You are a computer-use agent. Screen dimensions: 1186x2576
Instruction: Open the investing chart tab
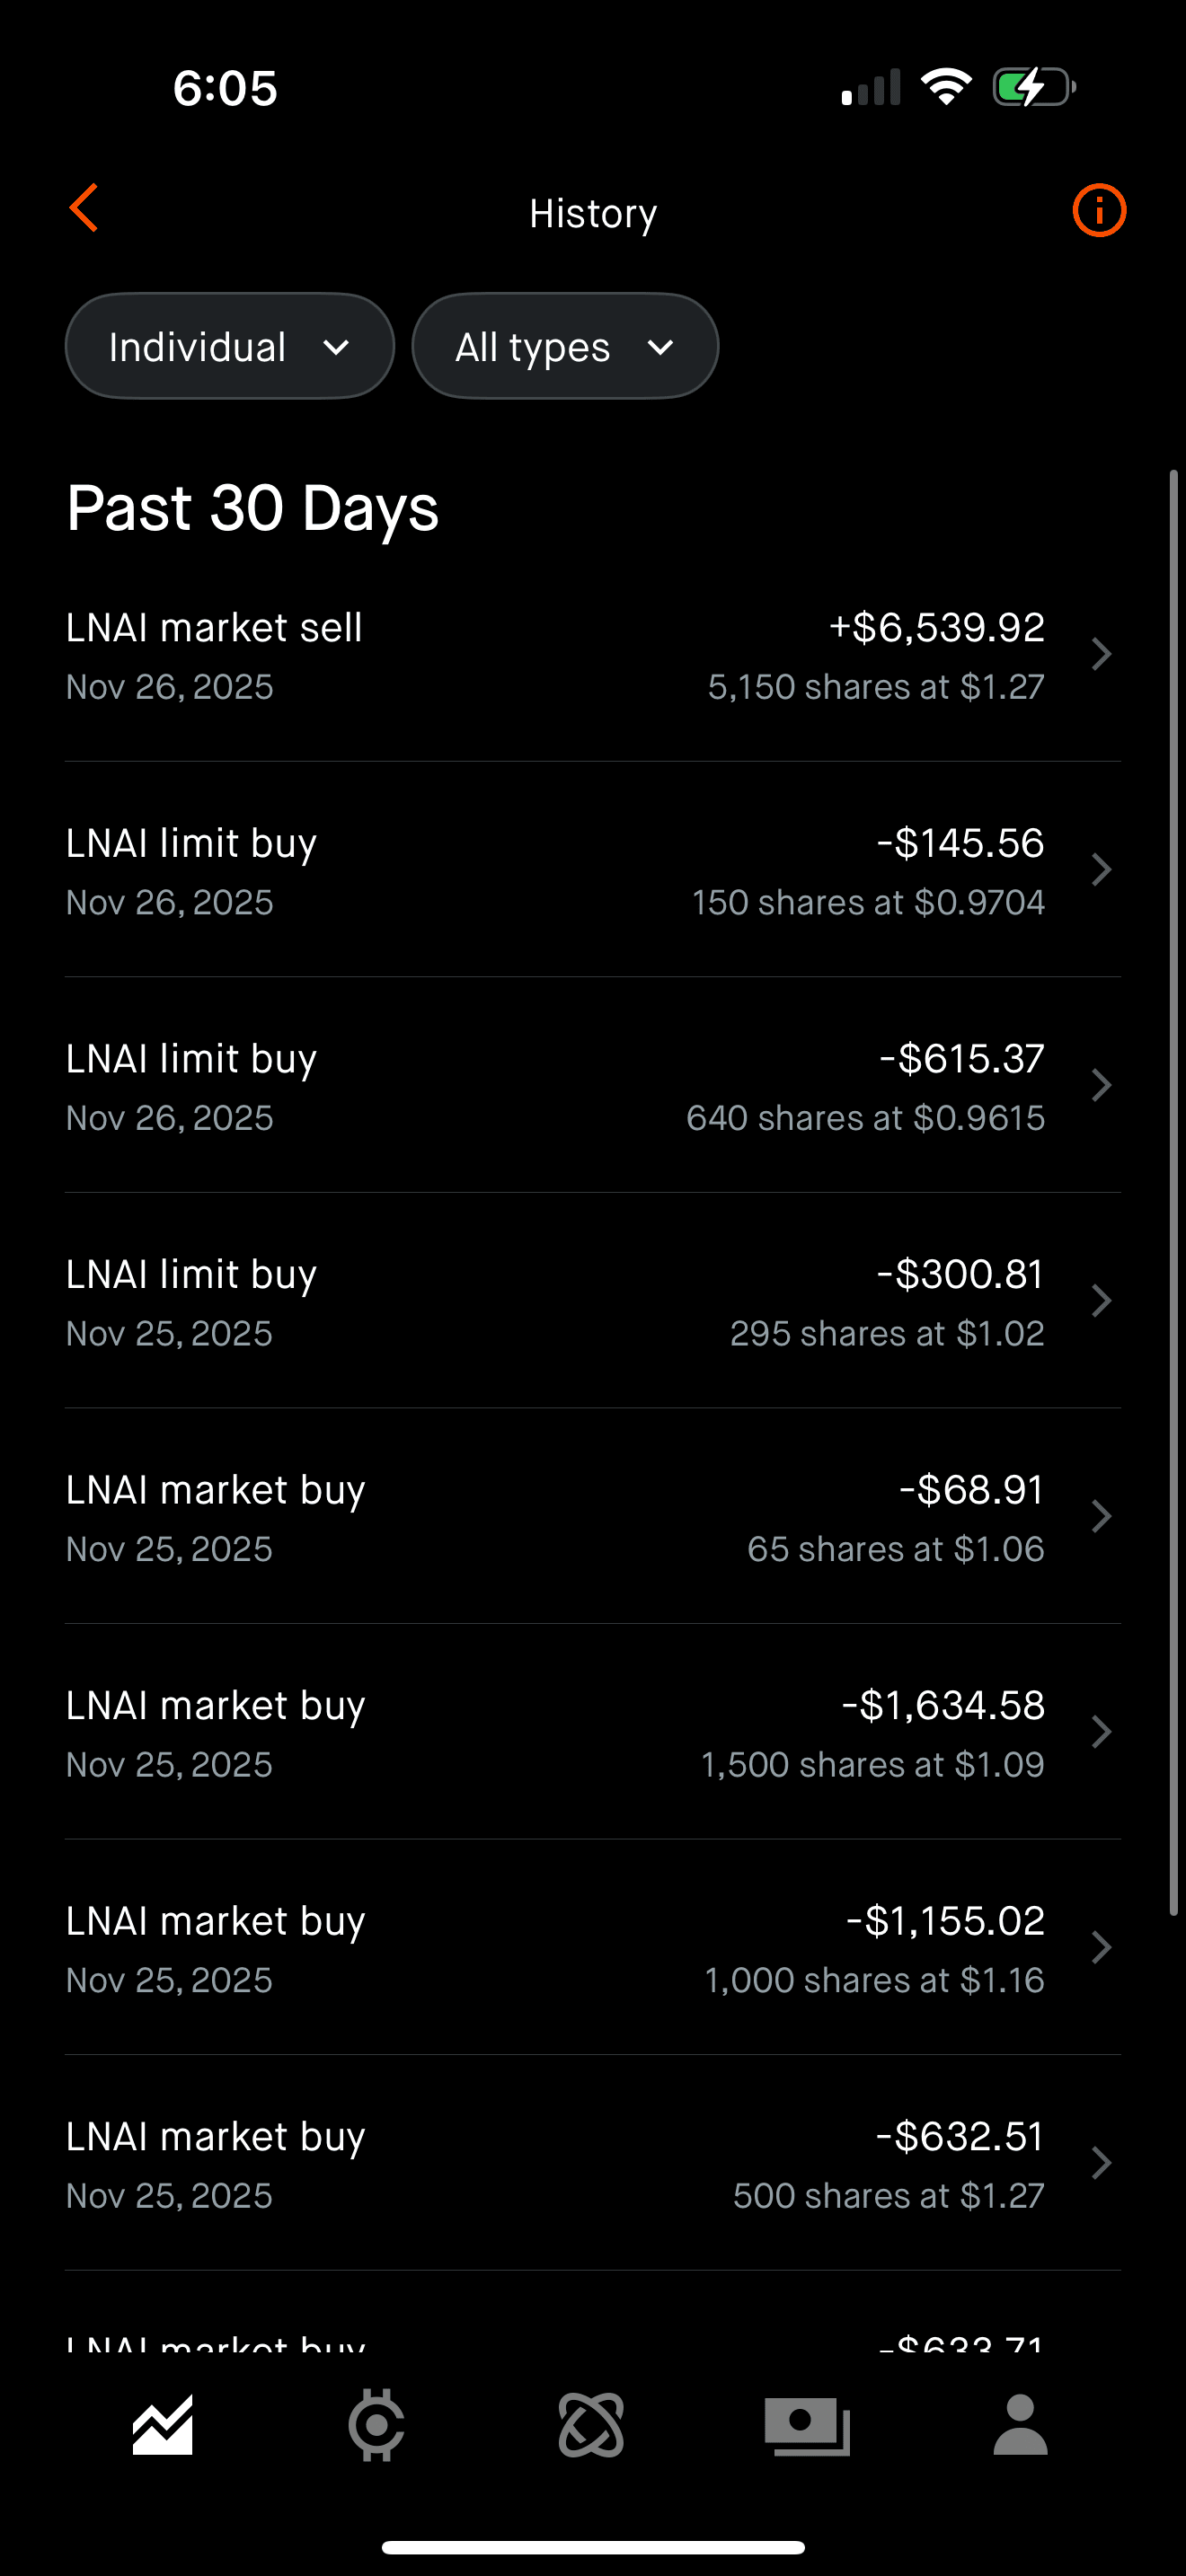coord(163,2425)
